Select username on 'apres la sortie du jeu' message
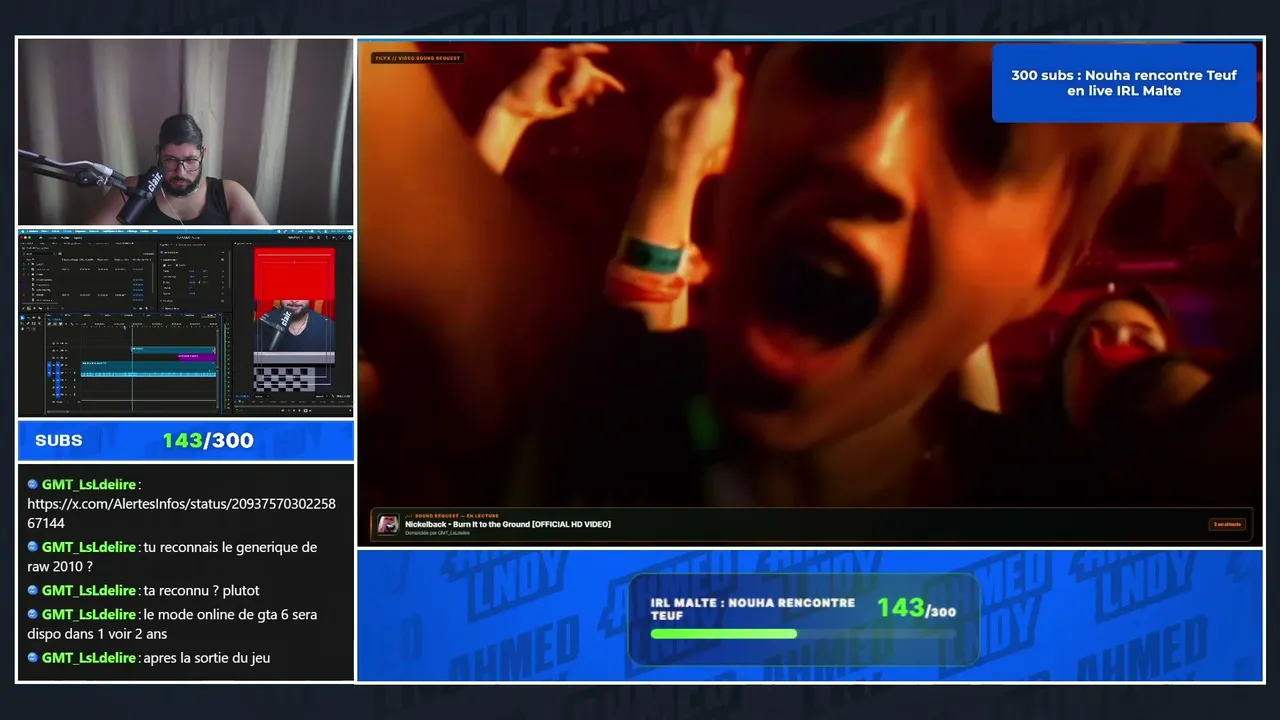Screen dimensions: 1280x720 89,657
